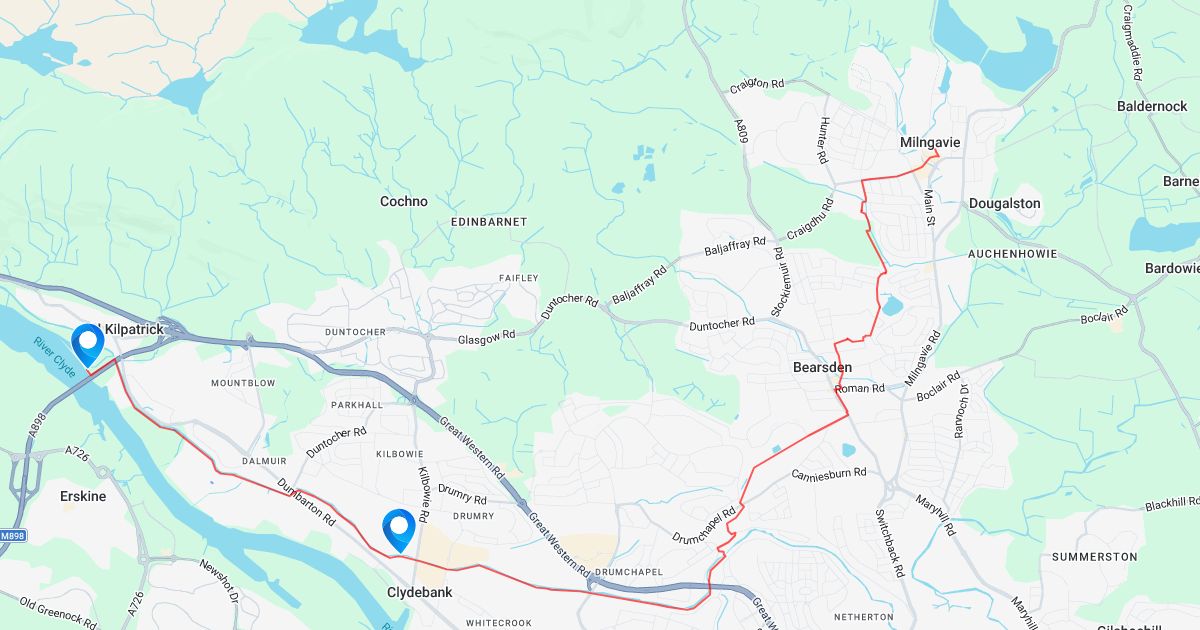This screenshot has width=1200, height=630.
Task: Select the Bearsden town label
Action: tap(822, 368)
